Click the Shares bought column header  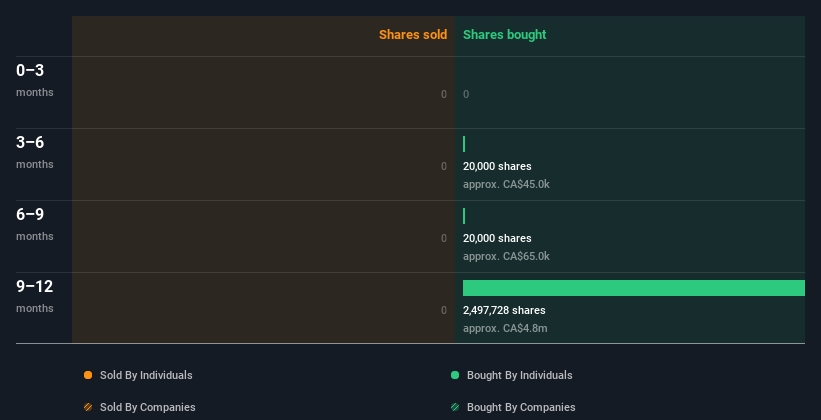[x=504, y=35]
